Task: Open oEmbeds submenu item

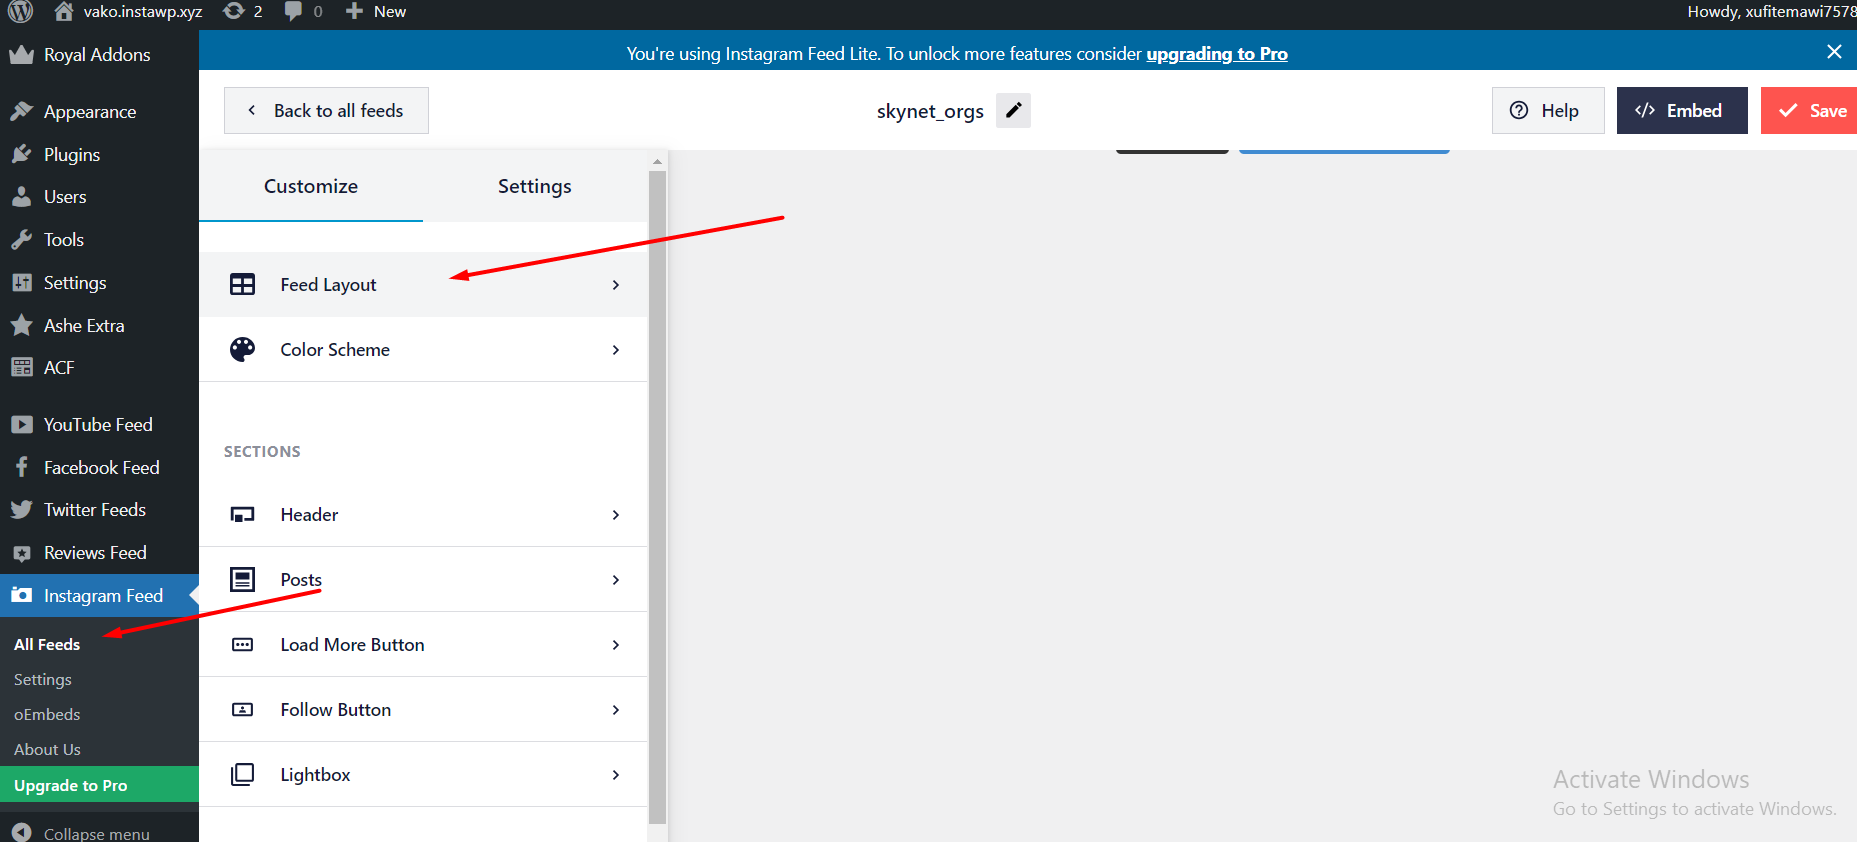Action: [47, 714]
